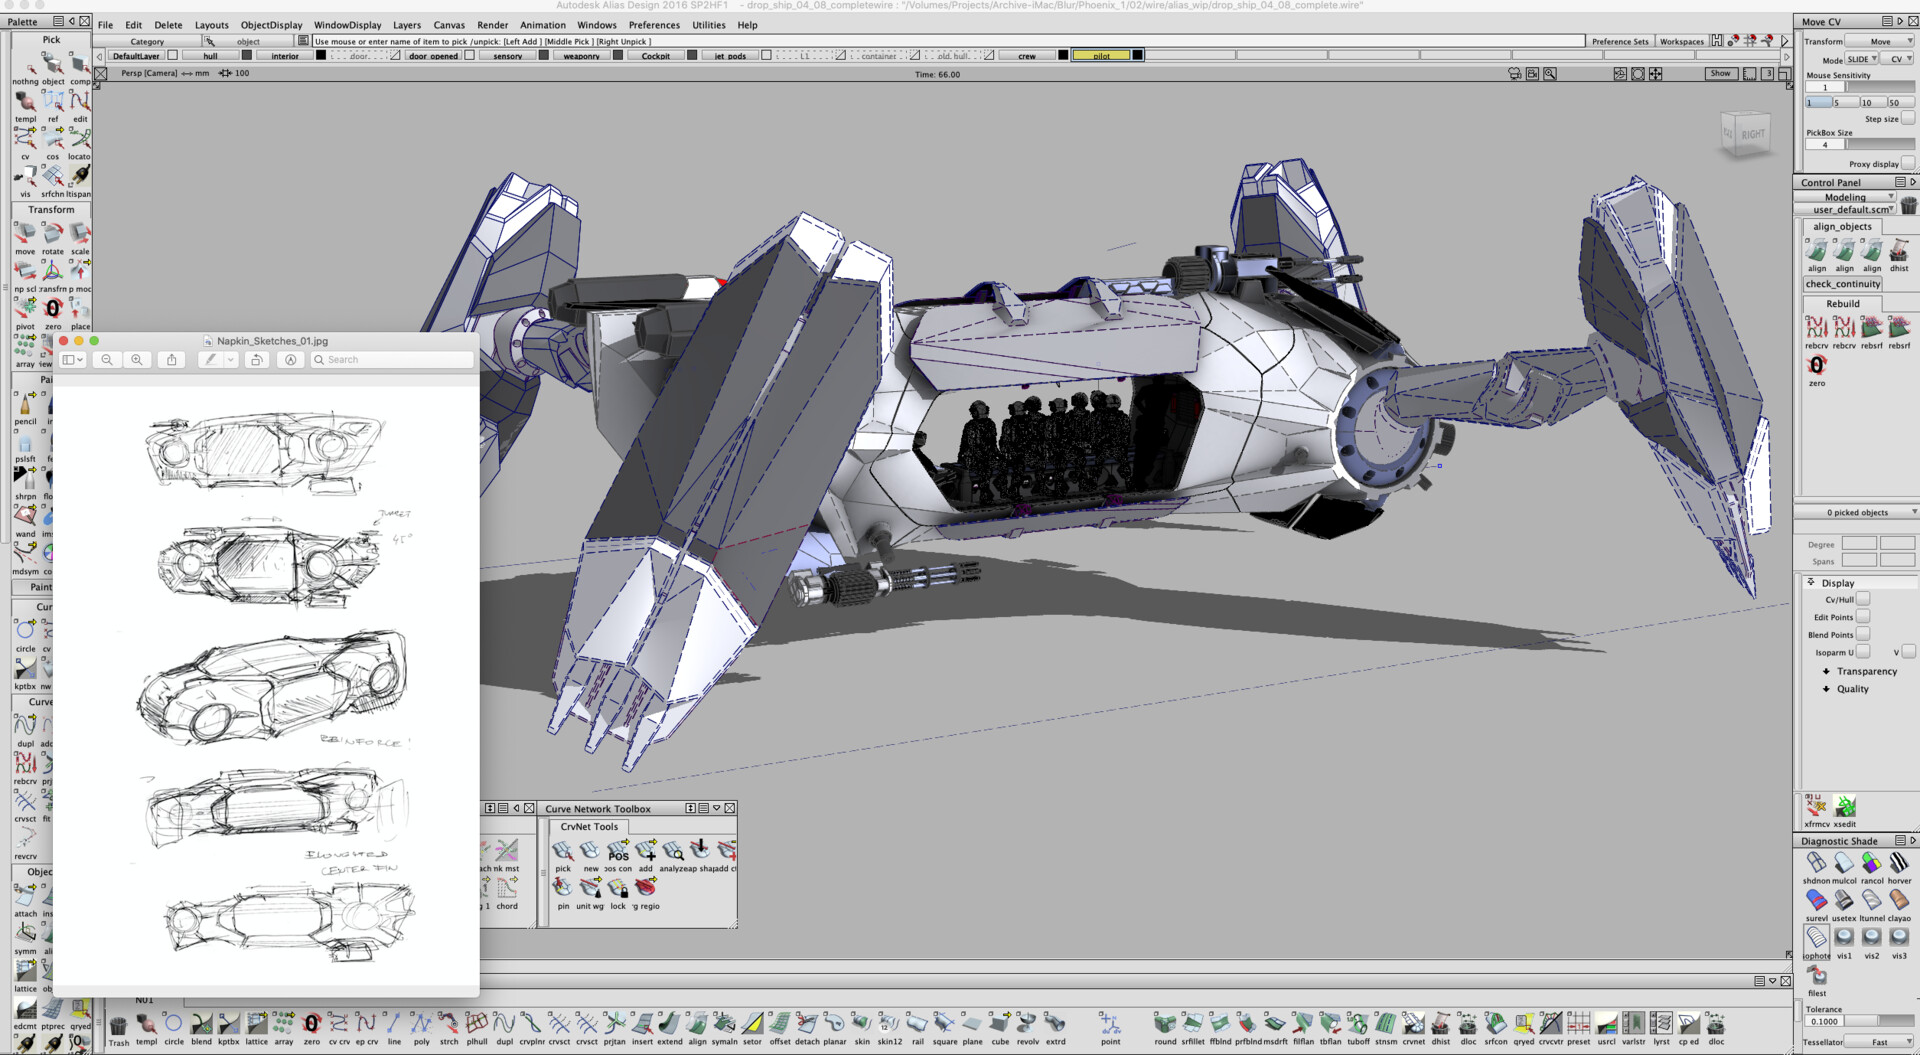Adjust the Mouse Sensitivity slider
The width and height of the screenshot is (1920, 1055).
coord(1878,87)
